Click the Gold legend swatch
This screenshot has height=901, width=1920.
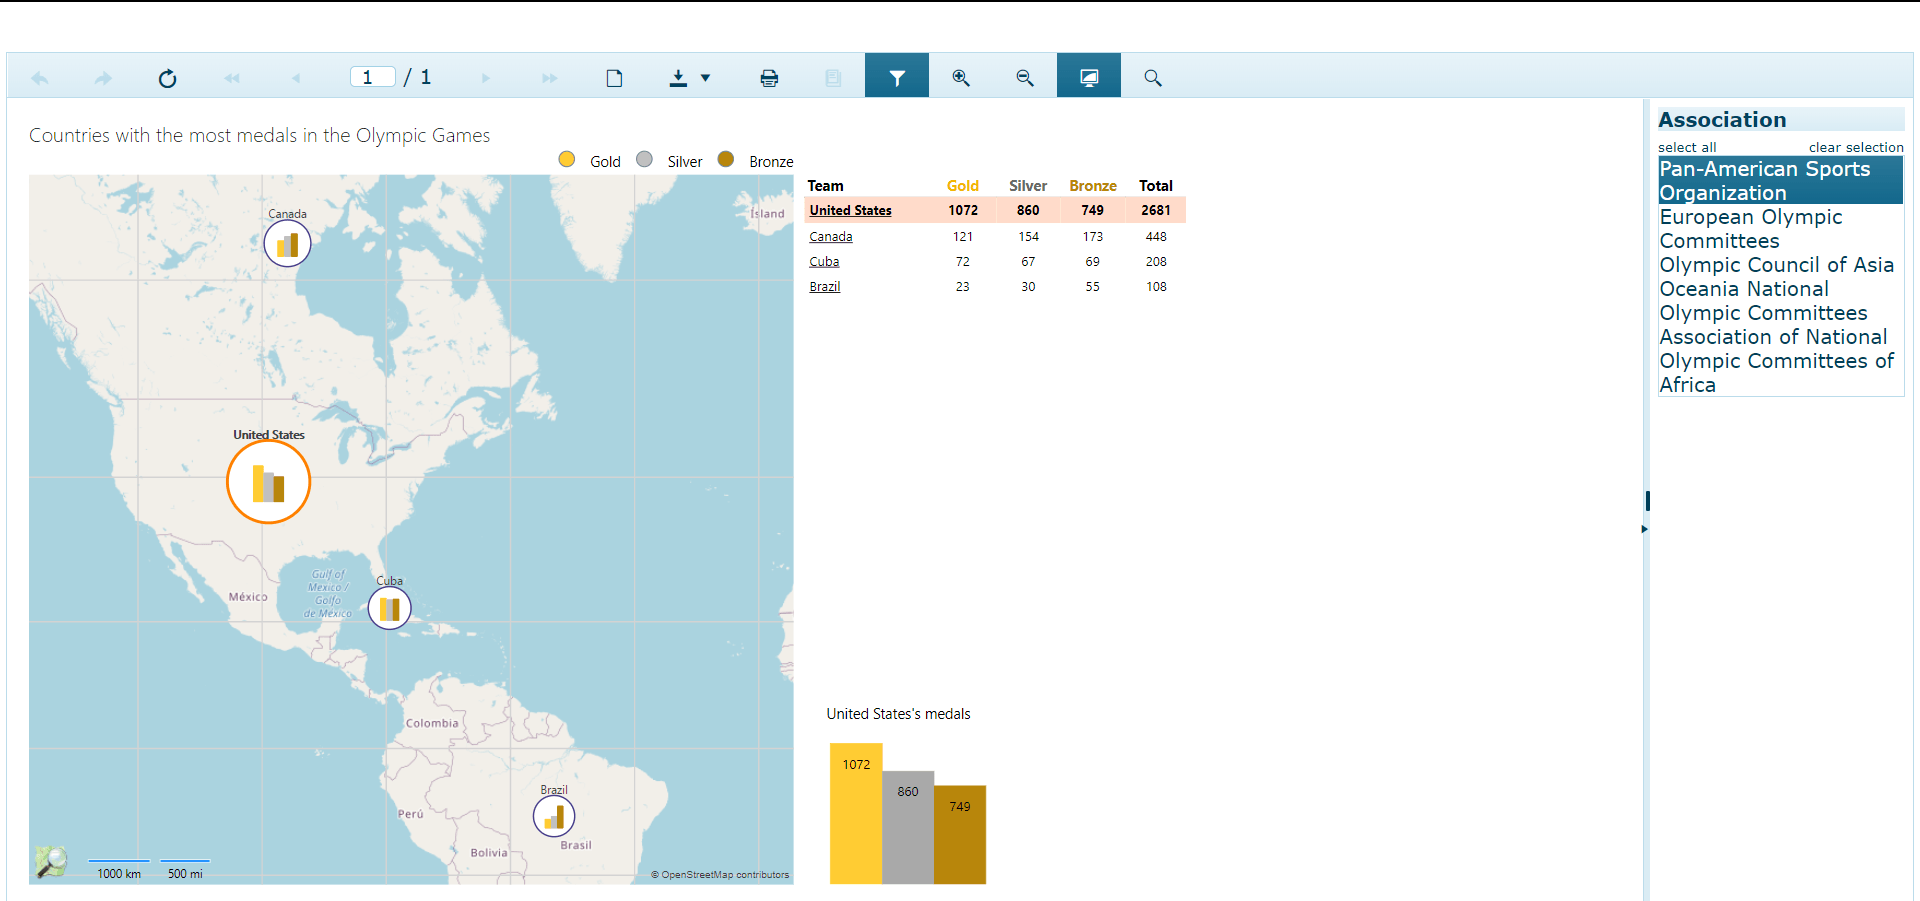tap(567, 159)
